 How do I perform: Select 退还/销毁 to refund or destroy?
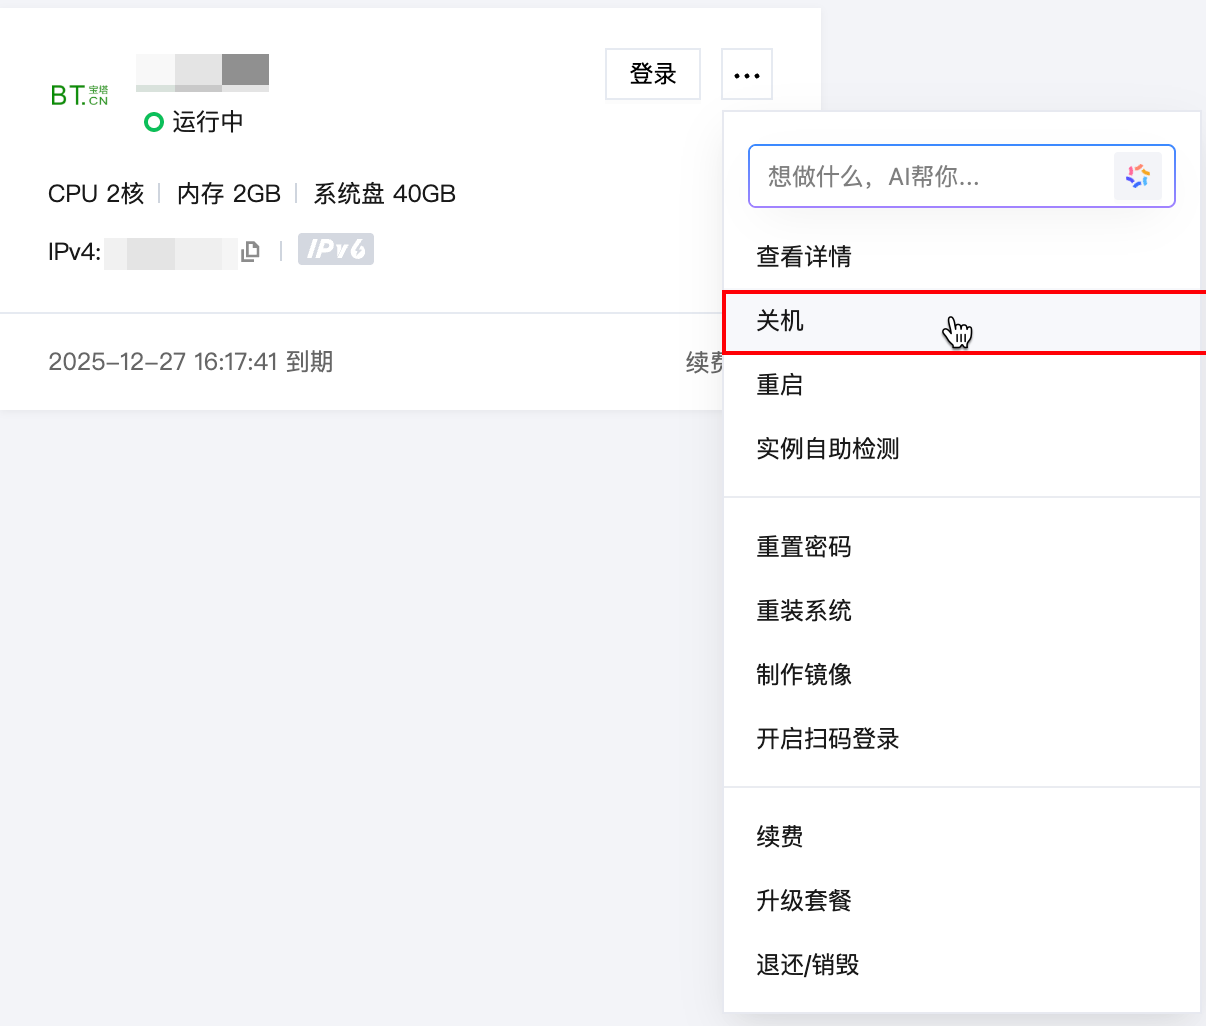pyautogui.click(x=808, y=965)
